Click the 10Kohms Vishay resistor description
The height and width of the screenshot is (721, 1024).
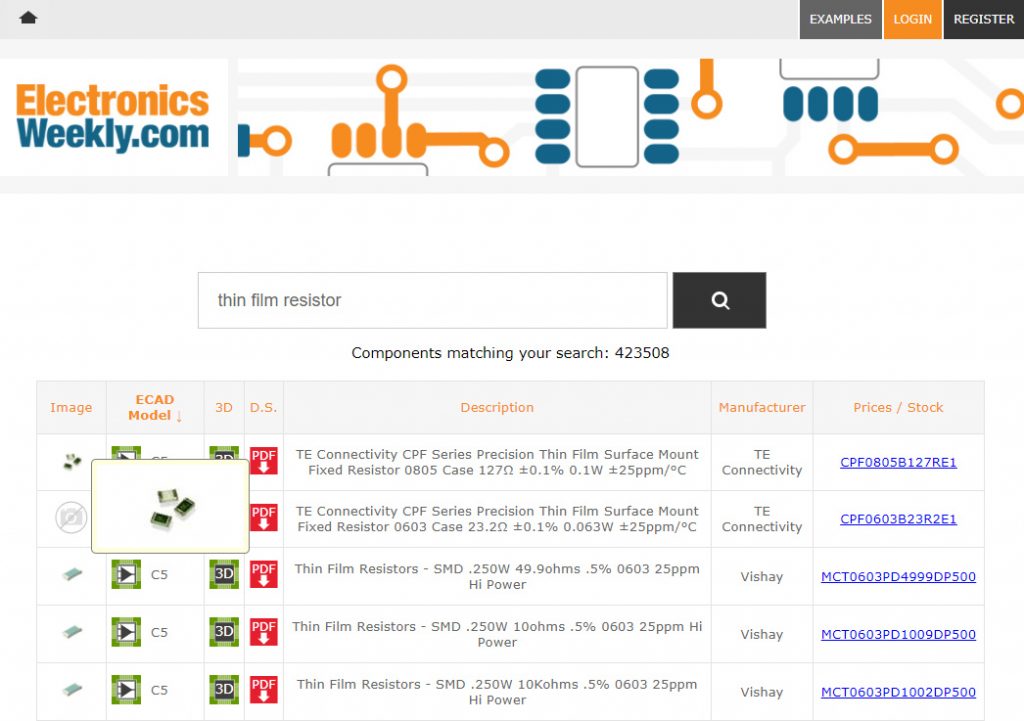(x=497, y=692)
